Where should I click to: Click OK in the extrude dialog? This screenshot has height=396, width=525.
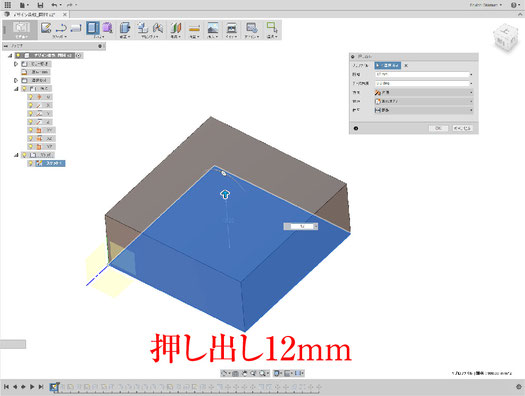438,128
